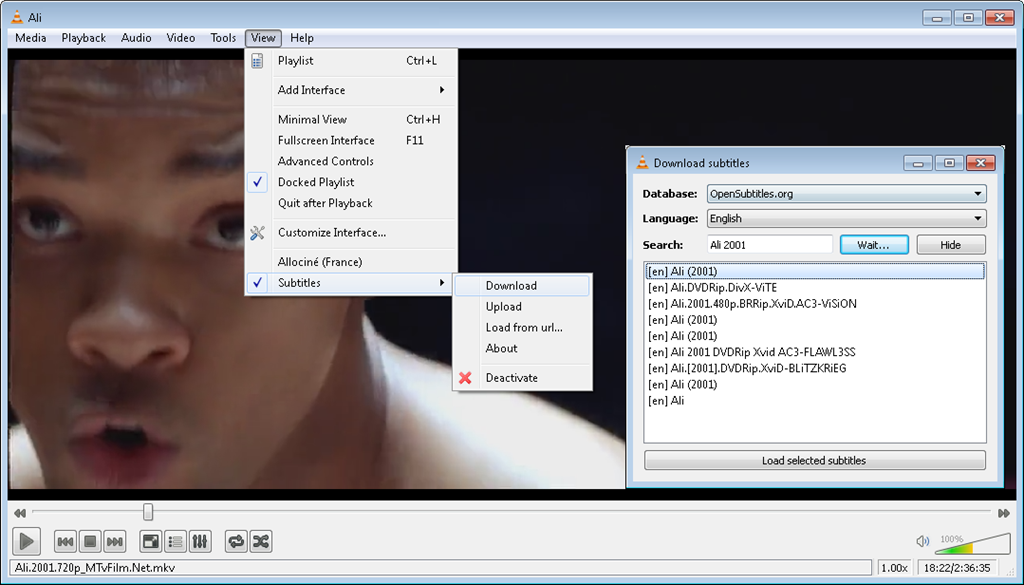
Task: Click the 1.00x playback speed indicator
Action: click(x=895, y=568)
